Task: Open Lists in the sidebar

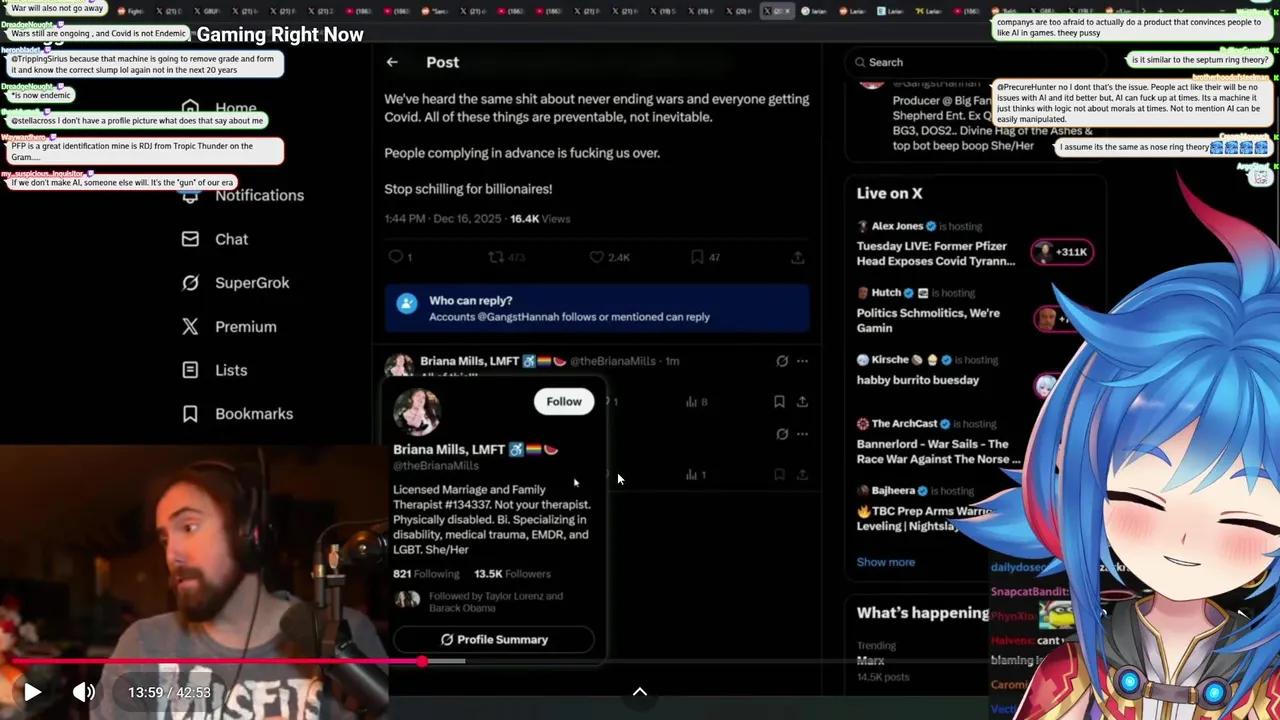Action: coord(214,370)
